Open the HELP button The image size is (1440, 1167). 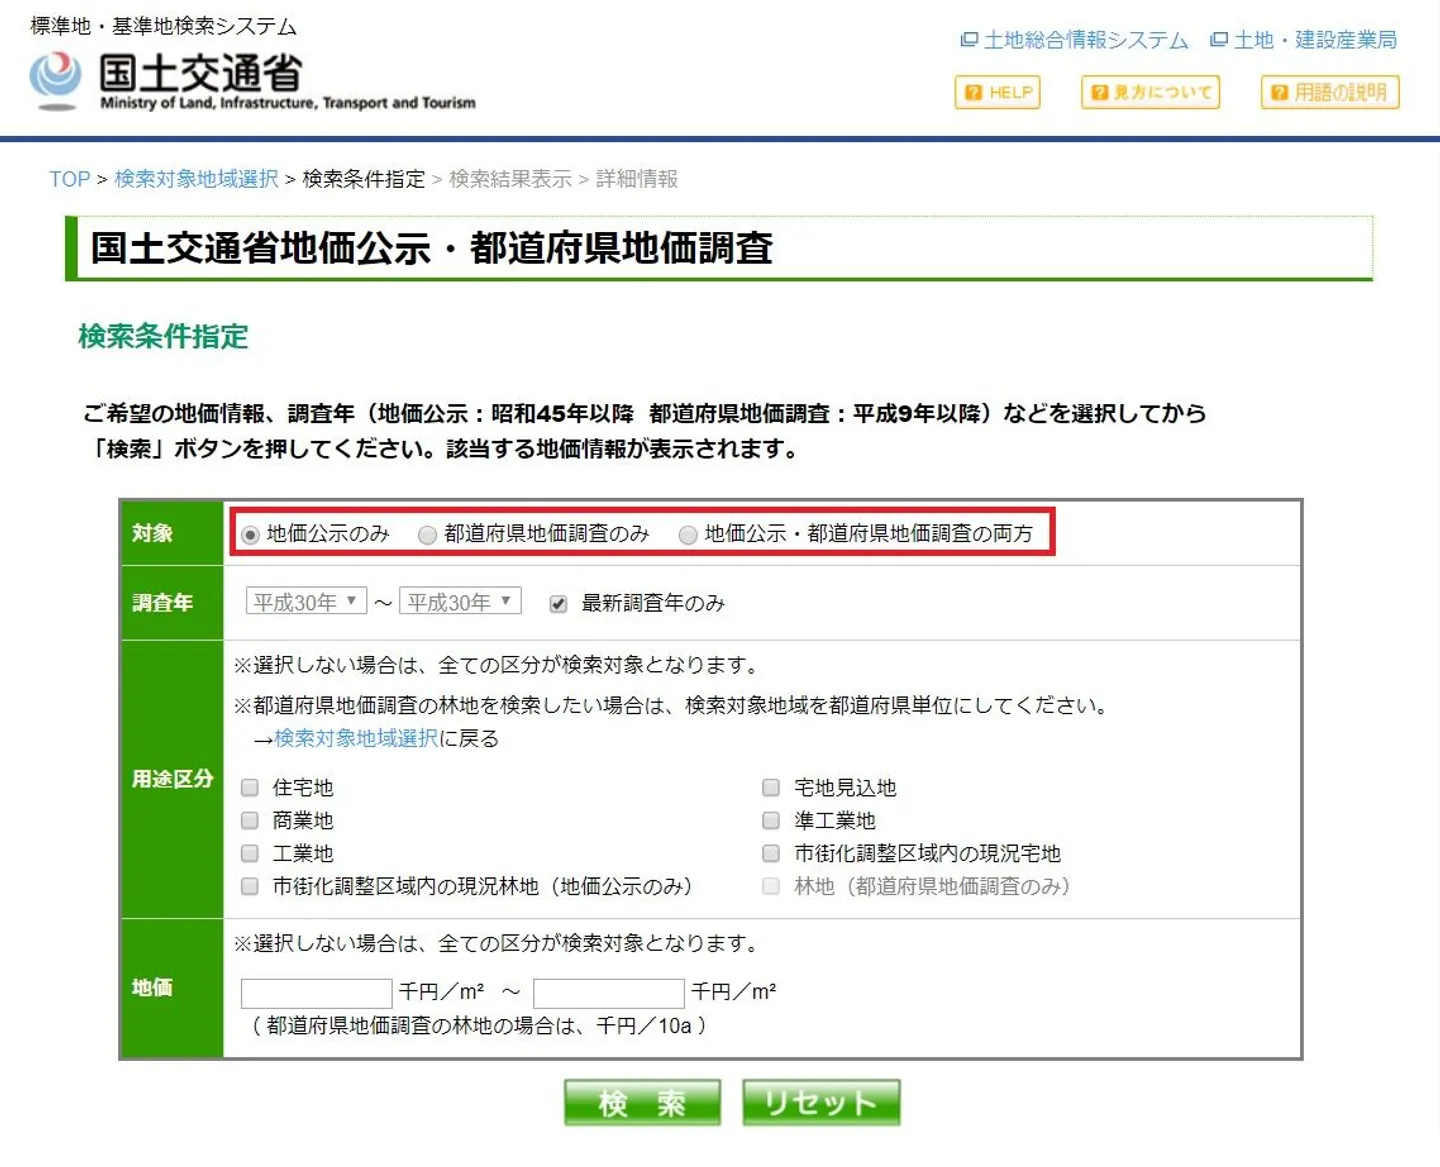(997, 92)
